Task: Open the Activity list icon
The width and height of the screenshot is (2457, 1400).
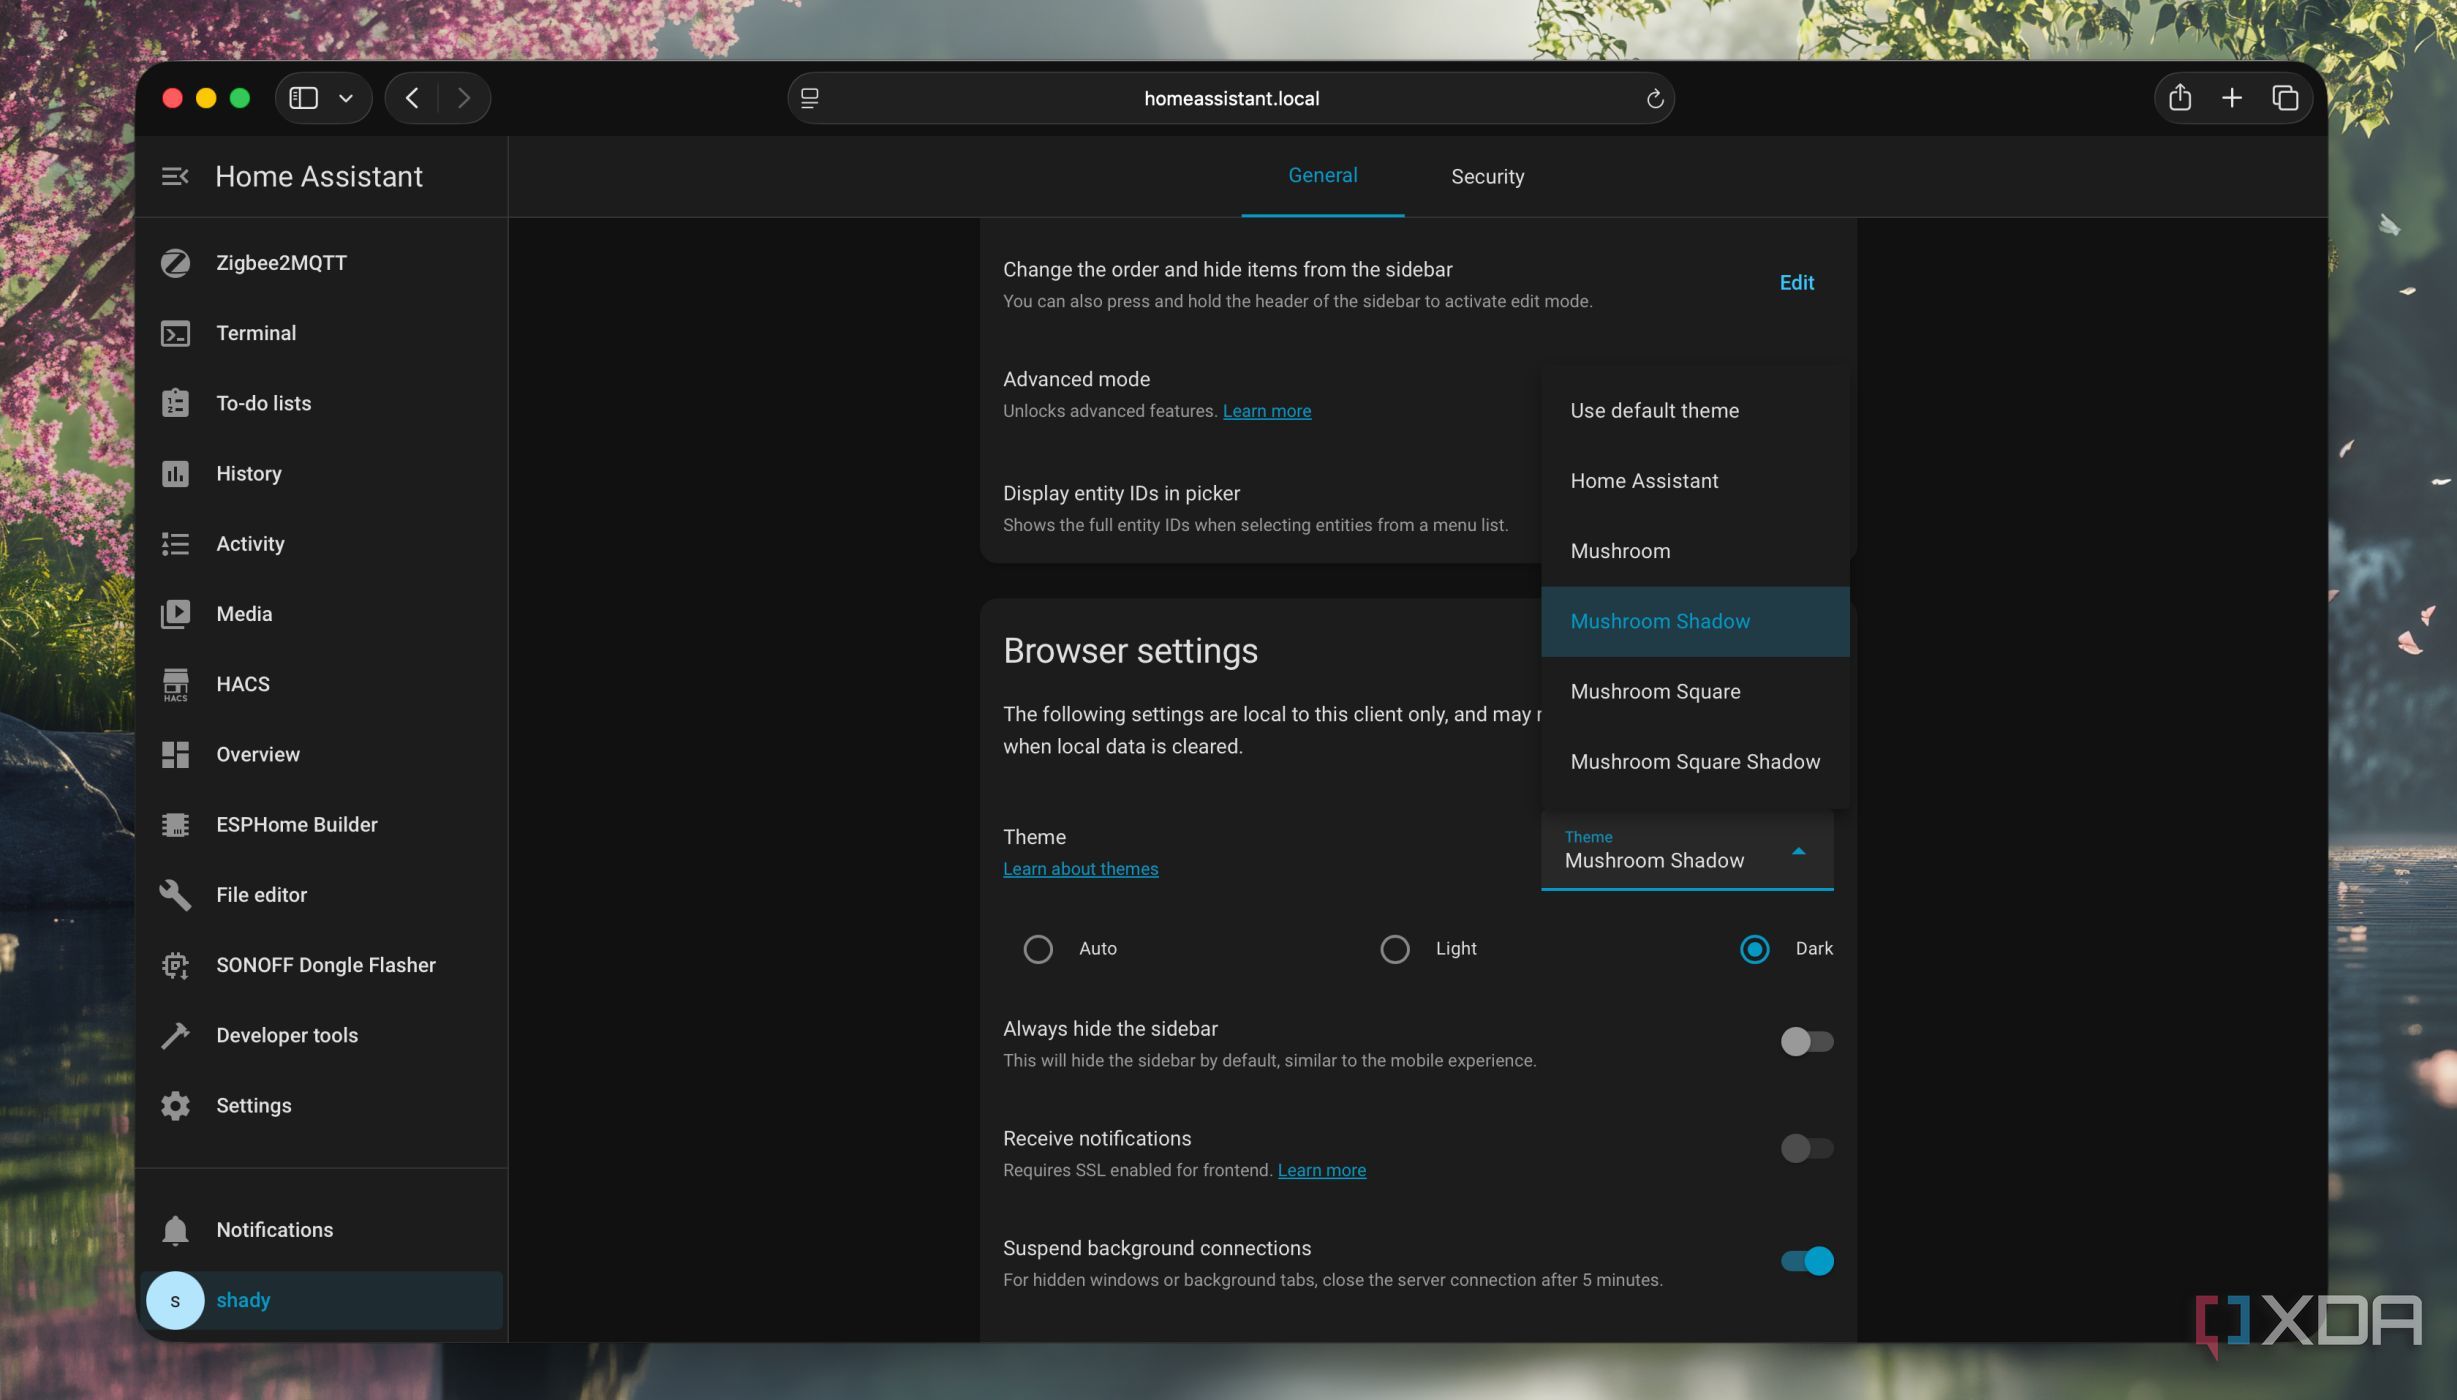Action: point(175,544)
